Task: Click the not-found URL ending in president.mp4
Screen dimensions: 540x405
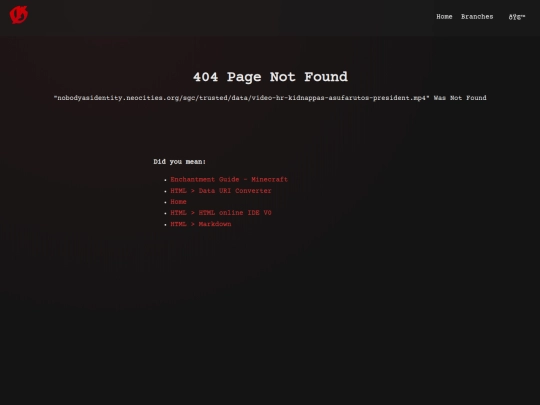Action: (x=241, y=98)
